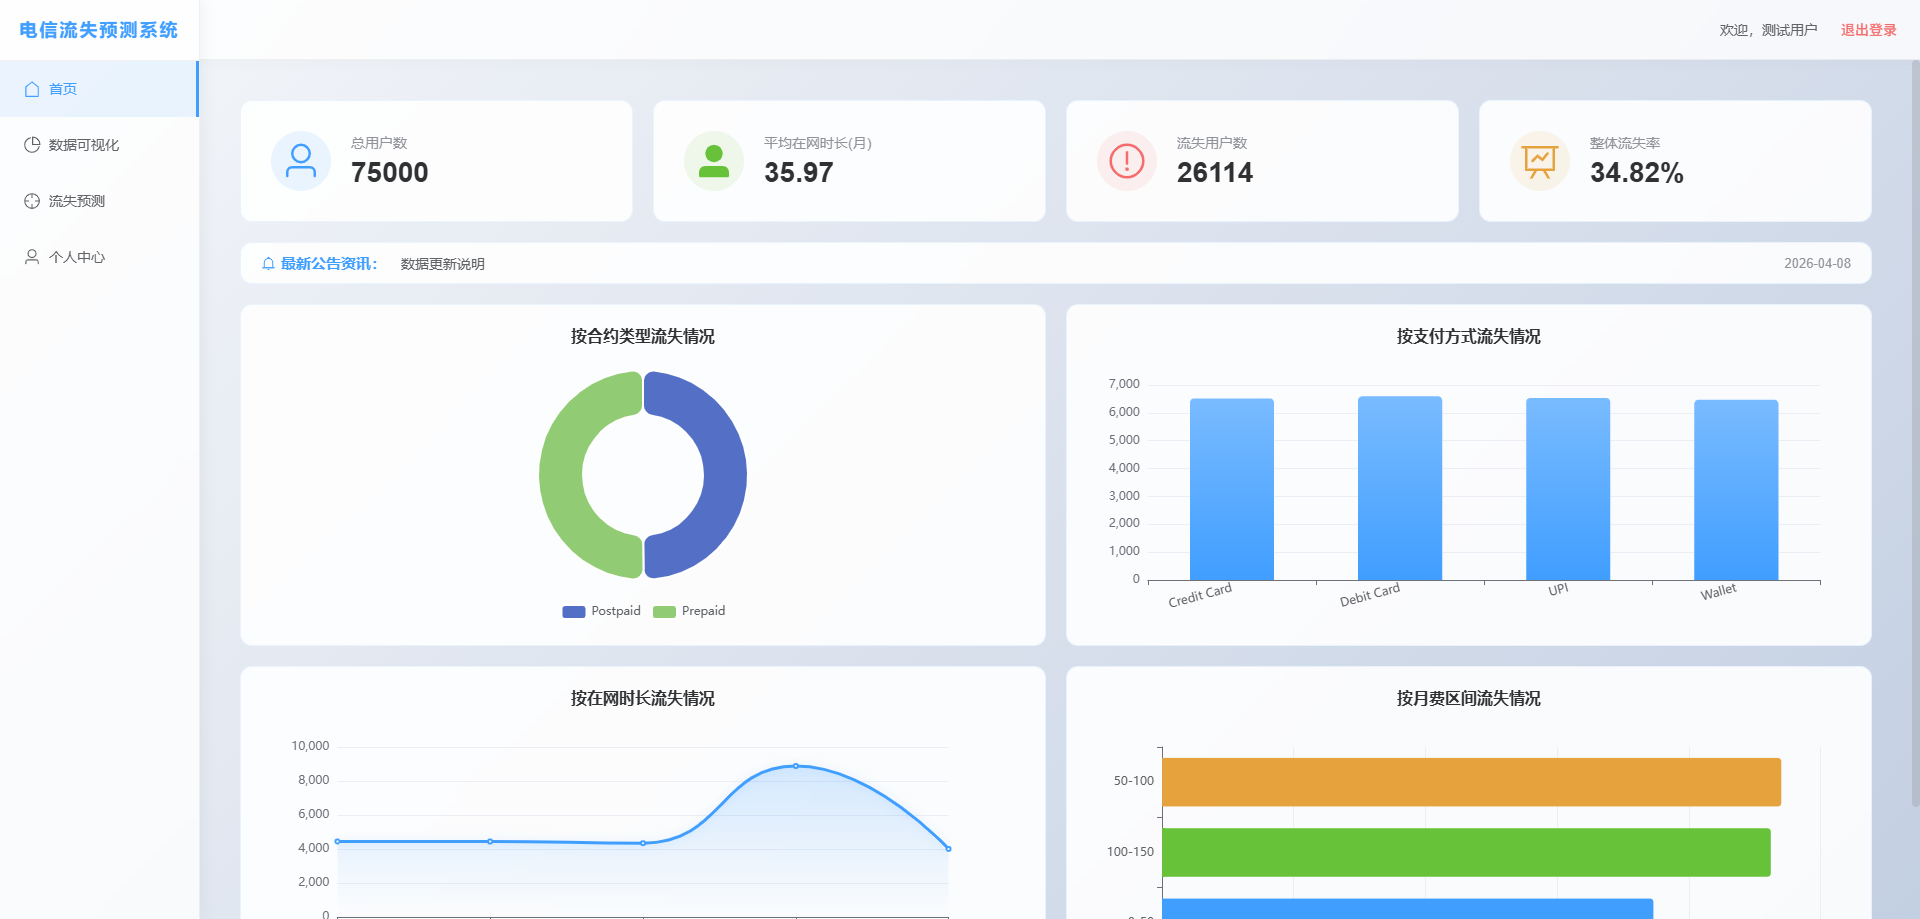
Task: Open the 数据更新说明 announcement
Action: point(442,264)
